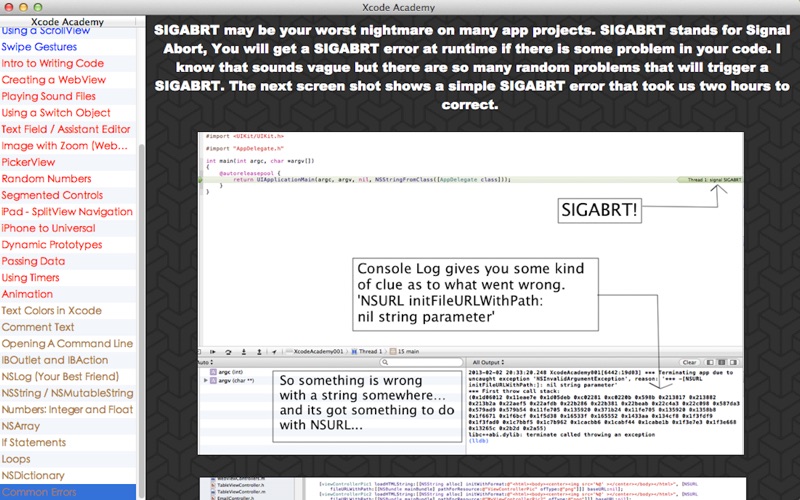The height and width of the screenshot is (500, 800).
Task: Click the console Clear button
Action: point(689,362)
